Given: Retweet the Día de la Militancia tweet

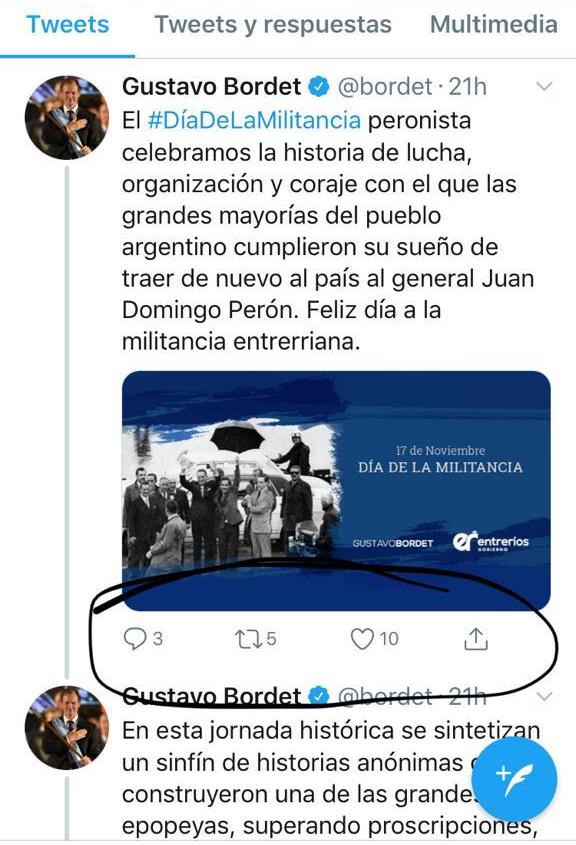Looking at the screenshot, I should pos(249,639).
